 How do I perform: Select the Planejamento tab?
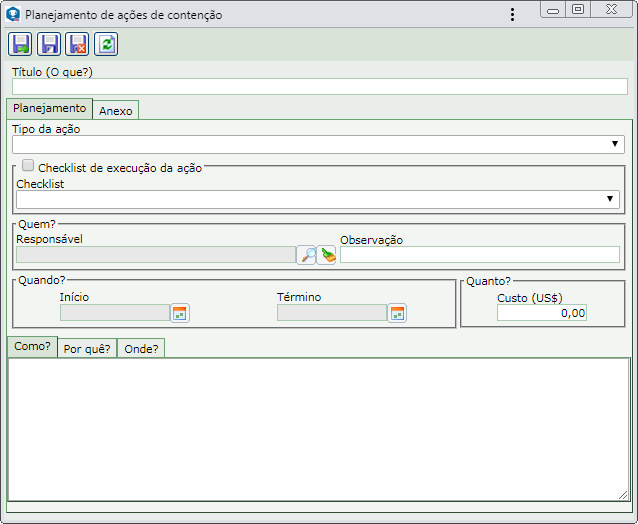[50, 108]
